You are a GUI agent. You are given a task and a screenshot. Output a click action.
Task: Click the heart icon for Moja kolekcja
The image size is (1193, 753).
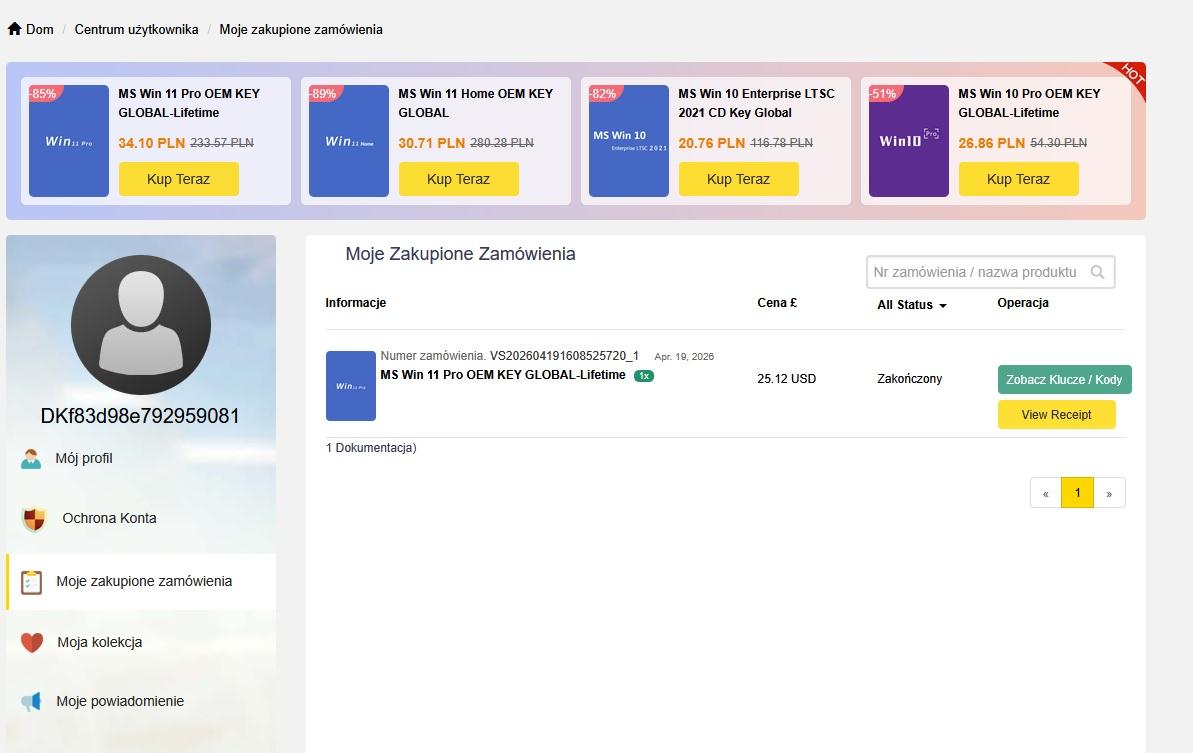click(x=32, y=643)
